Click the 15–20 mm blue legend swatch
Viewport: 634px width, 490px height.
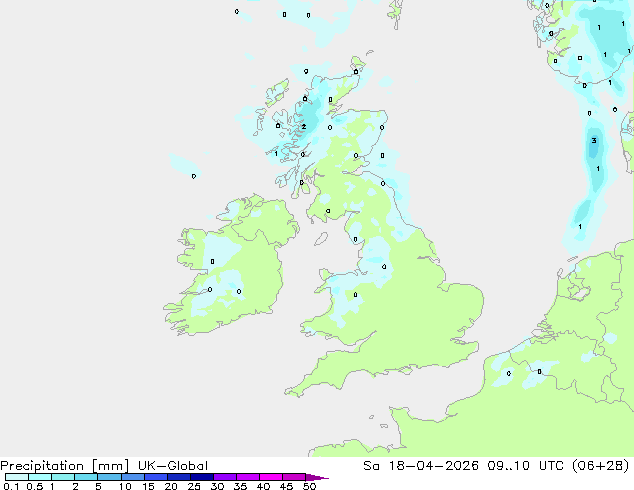pyautogui.click(x=155, y=477)
